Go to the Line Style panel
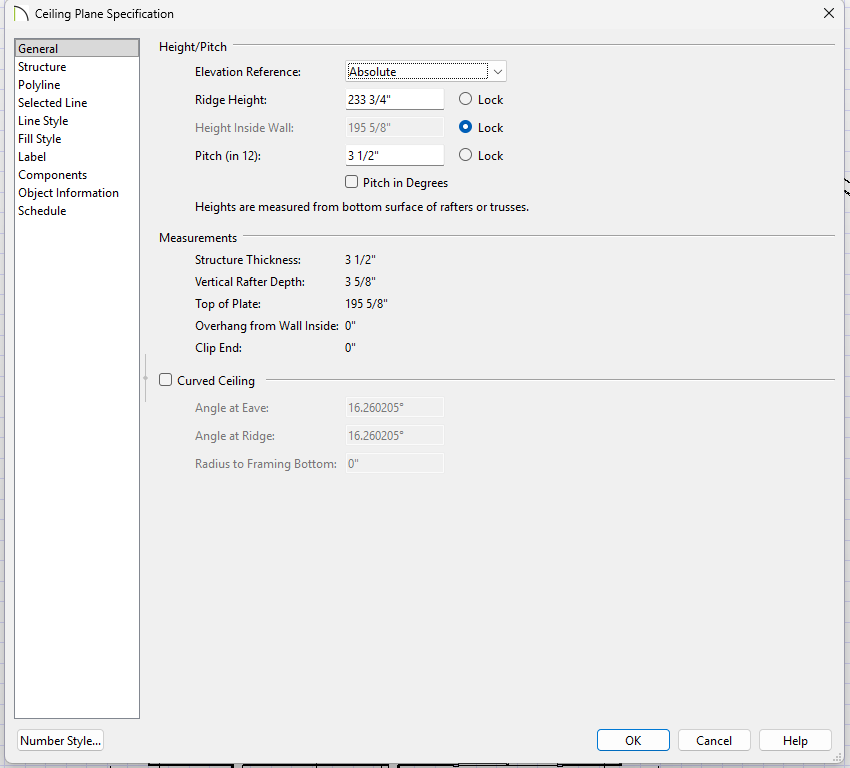Image resolution: width=850 pixels, height=768 pixels. tap(43, 120)
